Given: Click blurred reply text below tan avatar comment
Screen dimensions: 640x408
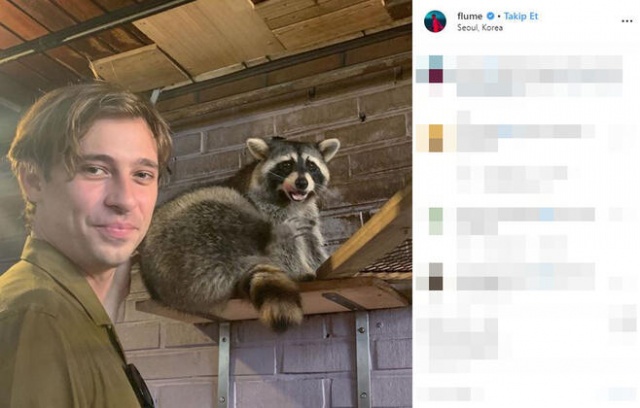Looking at the screenshot, I should 526,180.
